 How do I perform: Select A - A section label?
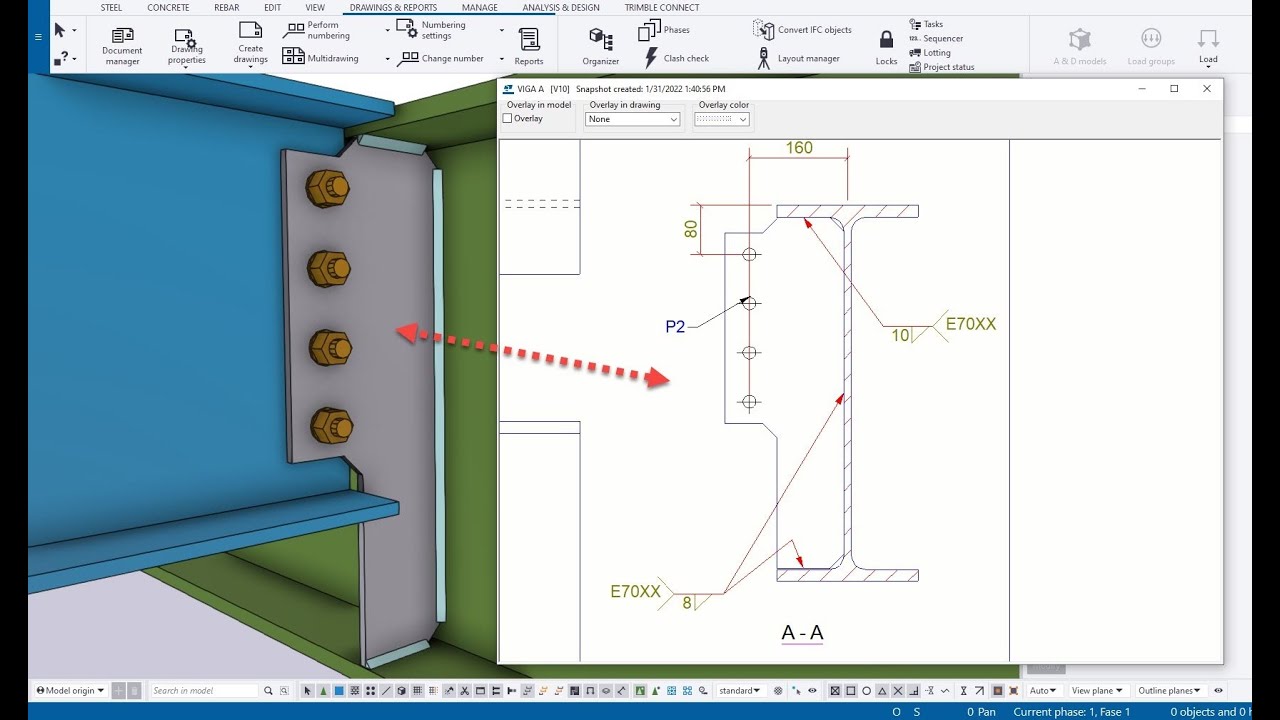[x=802, y=632]
